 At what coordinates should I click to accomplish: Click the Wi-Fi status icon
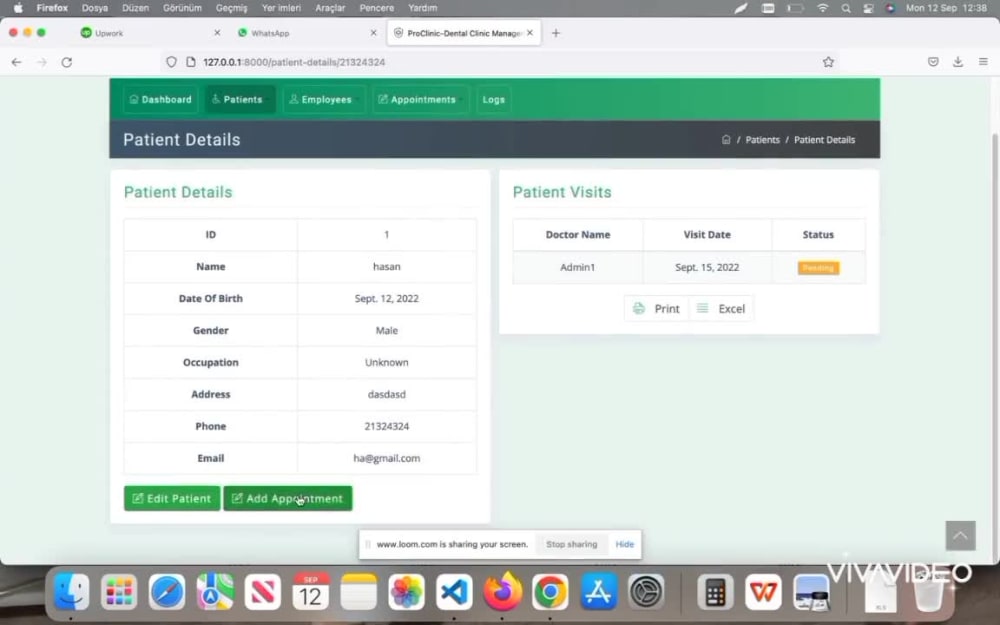823,8
